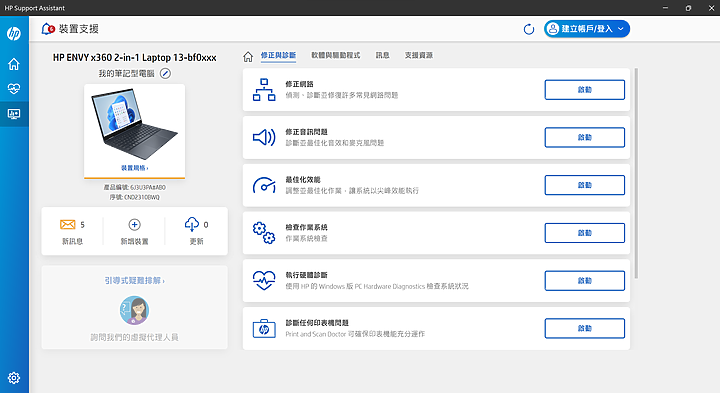The width and height of the screenshot is (720, 393).
Task: Switch to 修正與診斷 tab
Action: (x=278, y=56)
